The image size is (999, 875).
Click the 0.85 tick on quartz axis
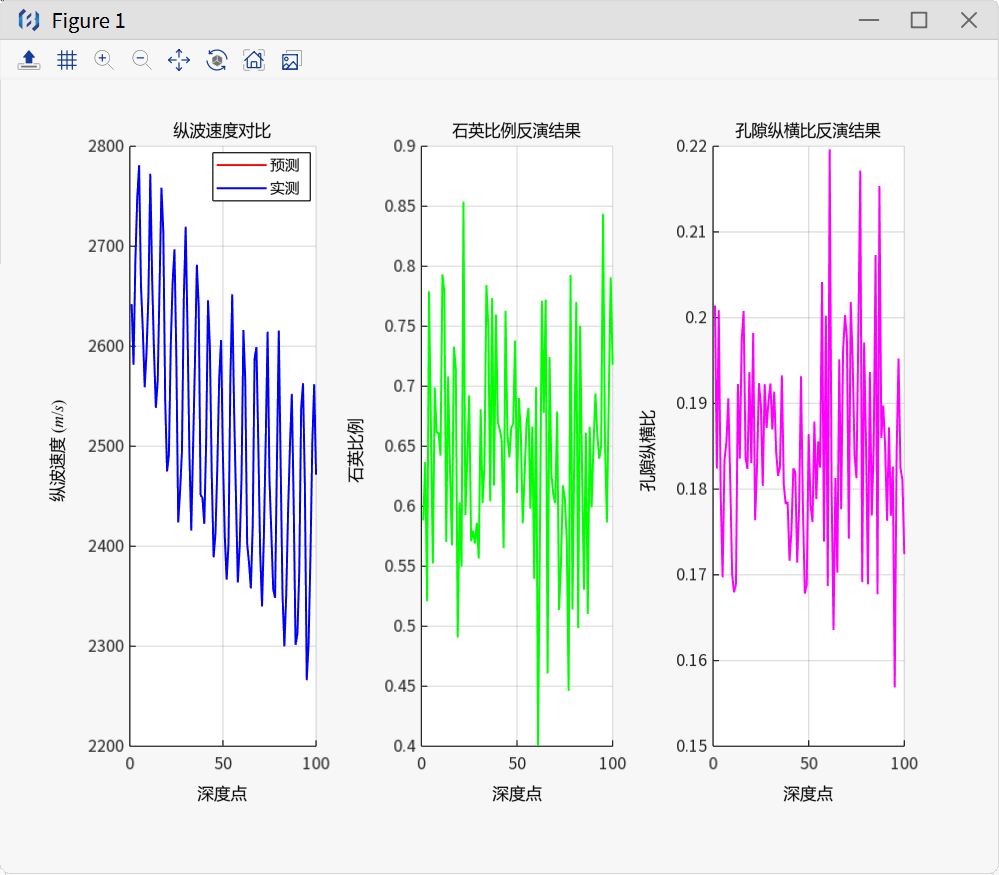tap(400, 206)
